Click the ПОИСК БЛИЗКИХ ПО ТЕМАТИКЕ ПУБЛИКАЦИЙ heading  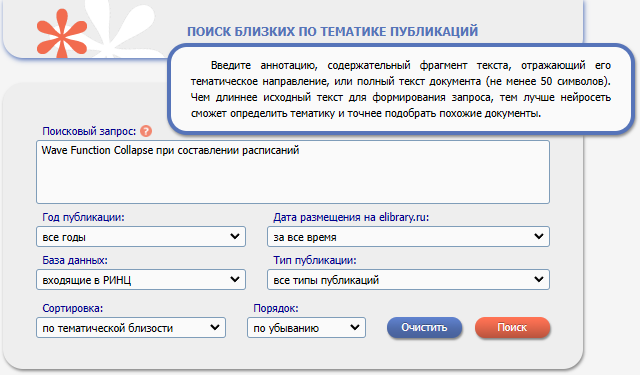coord(332,31)
